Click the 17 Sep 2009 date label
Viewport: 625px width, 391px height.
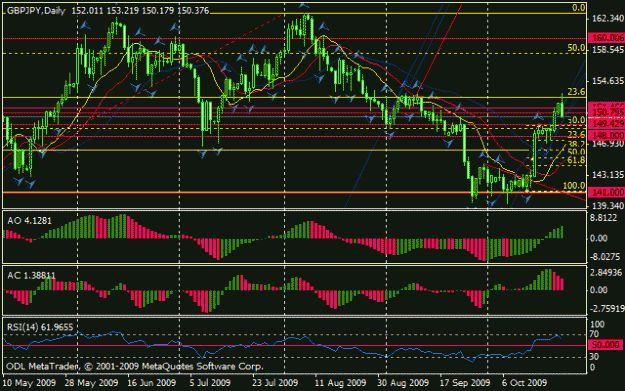(465, 383)
